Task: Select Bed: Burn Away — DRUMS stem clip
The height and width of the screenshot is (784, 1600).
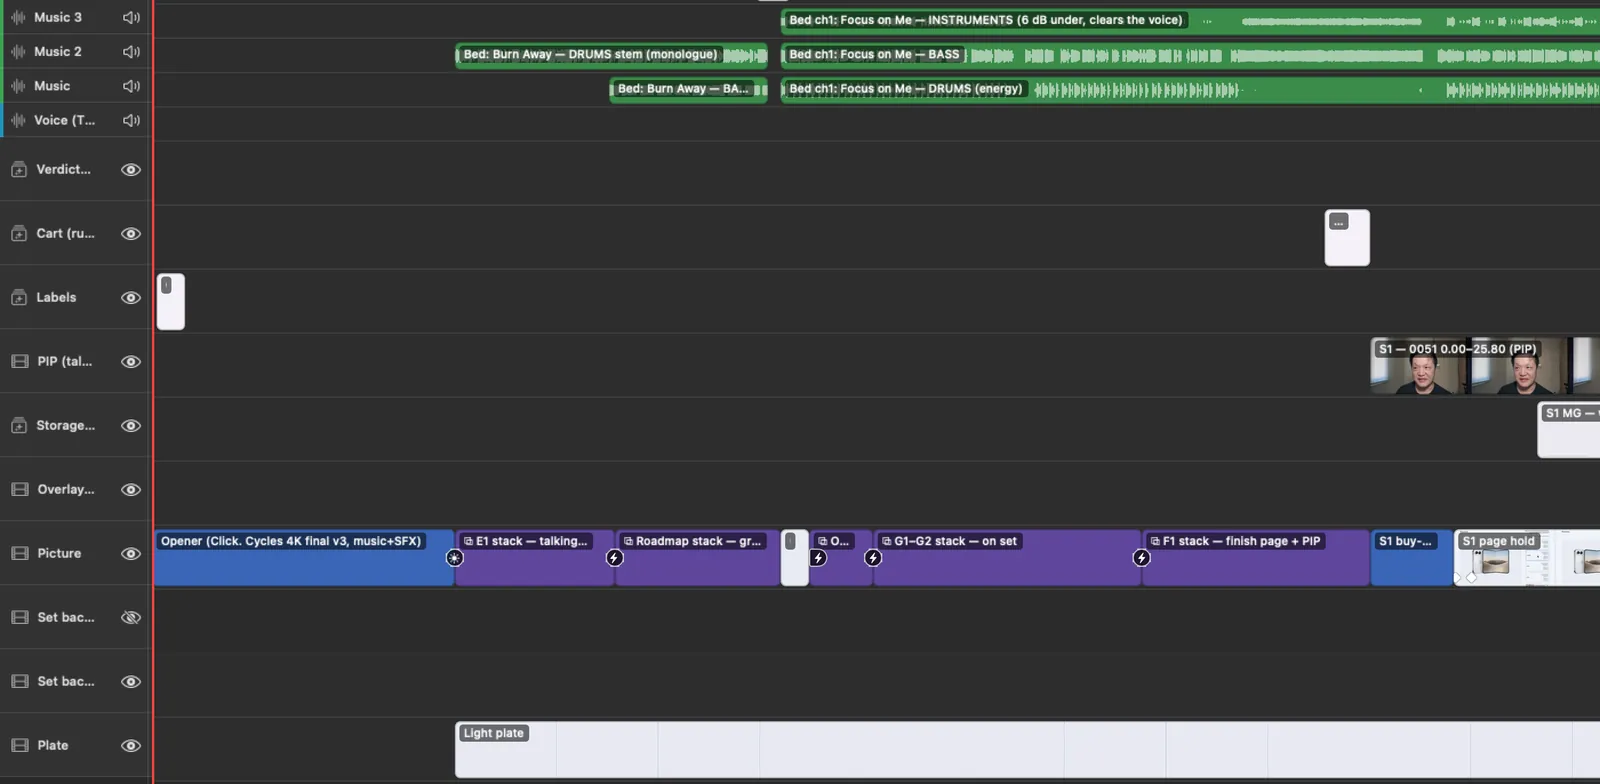Action: pyautogui.click(x=611, y=54)
